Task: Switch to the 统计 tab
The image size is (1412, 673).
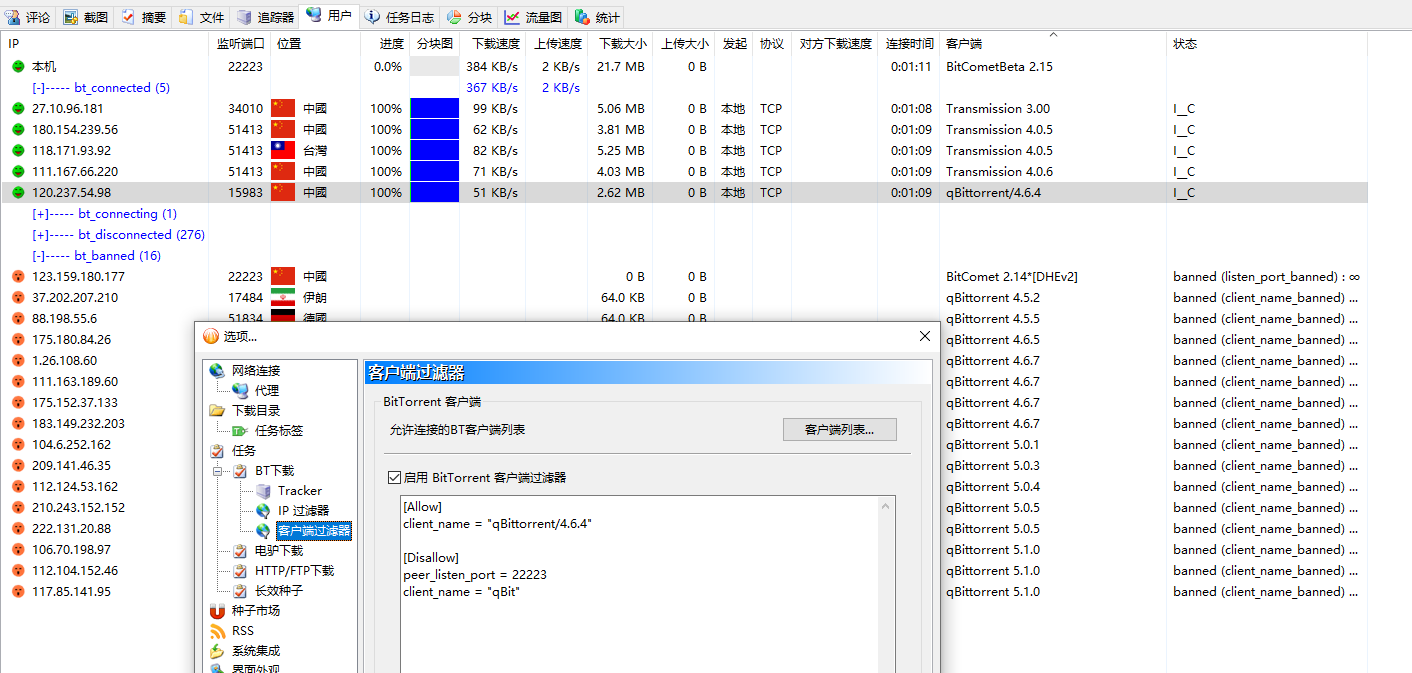Action: 597,17
